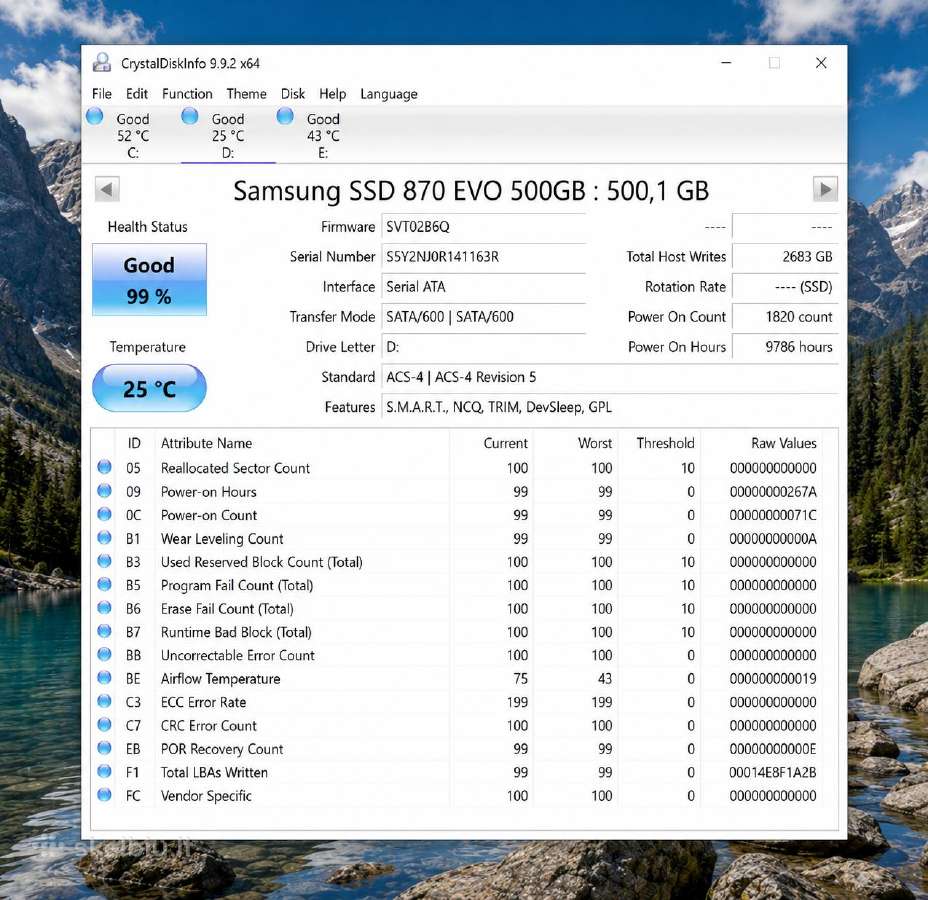This screenshot has height=900, width=928.
Task: Click the Raw Values column header
Action: [784, 443]
